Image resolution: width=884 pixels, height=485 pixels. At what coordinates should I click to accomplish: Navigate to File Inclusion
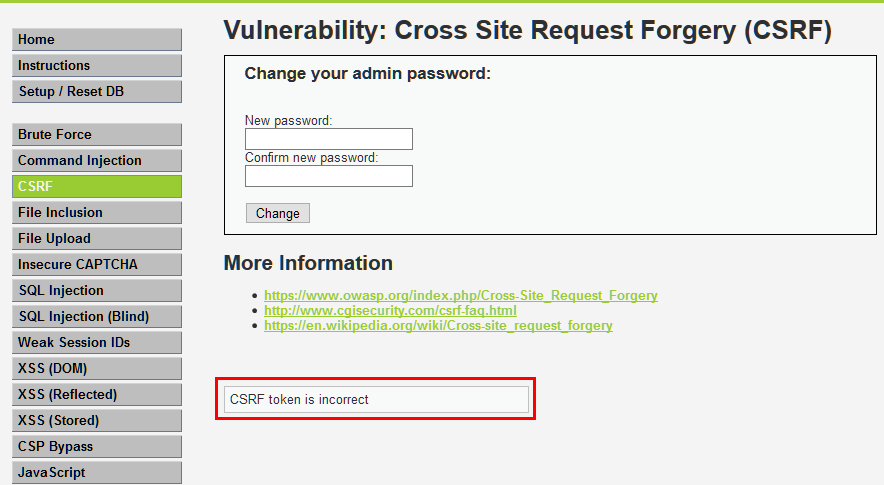tap(97, 213)
